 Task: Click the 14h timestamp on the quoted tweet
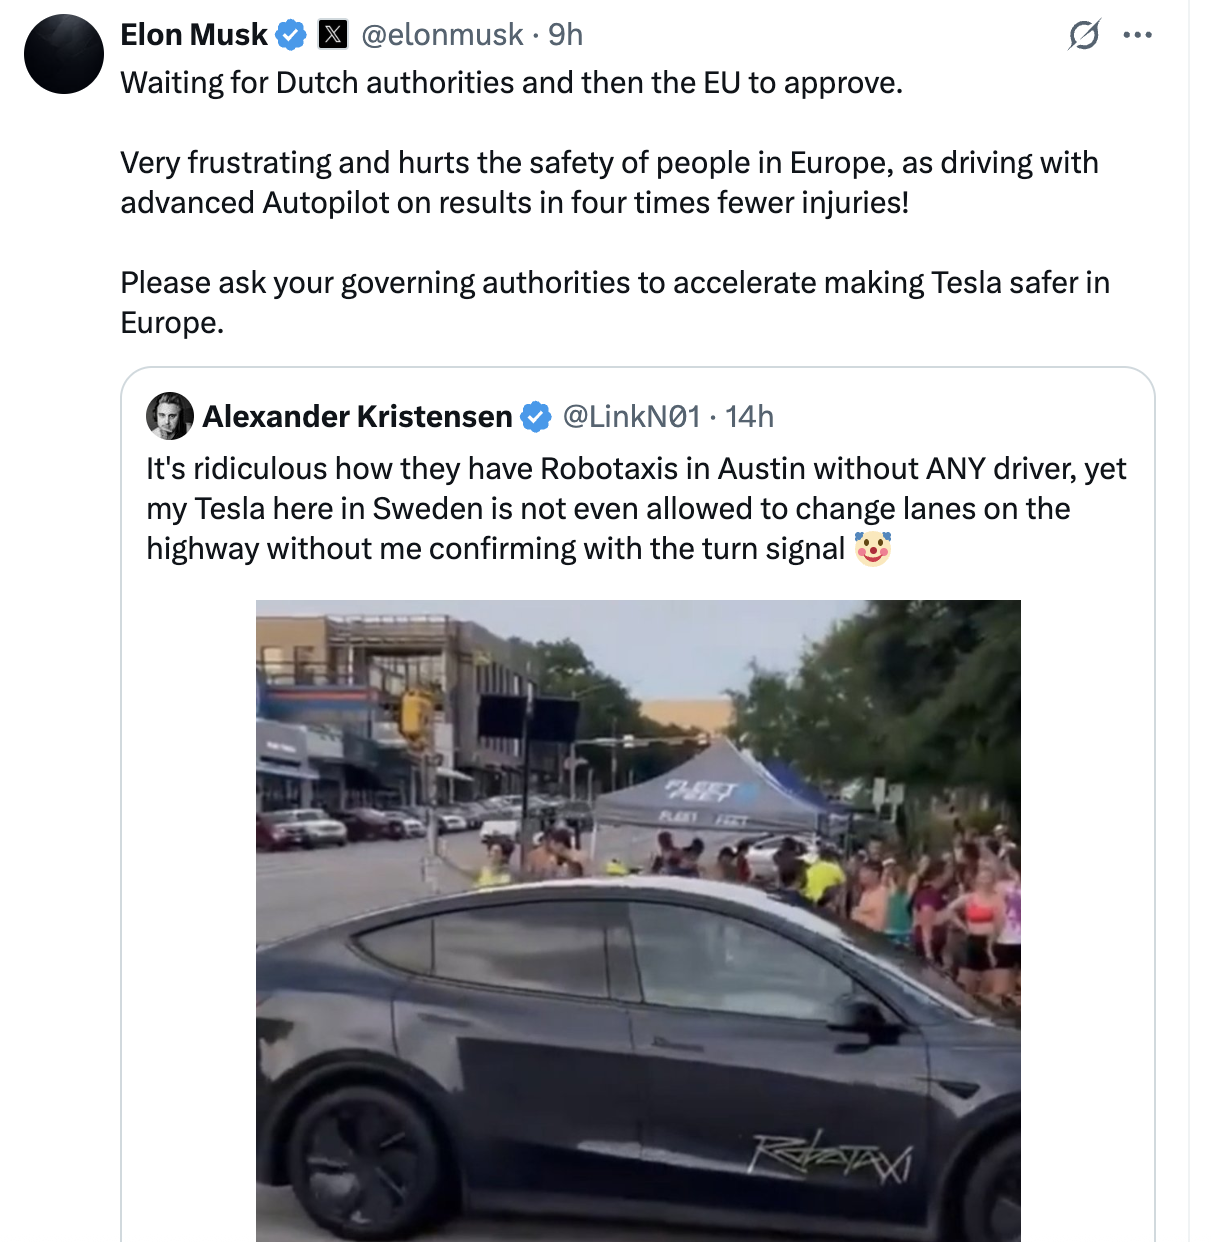[749, 416]
